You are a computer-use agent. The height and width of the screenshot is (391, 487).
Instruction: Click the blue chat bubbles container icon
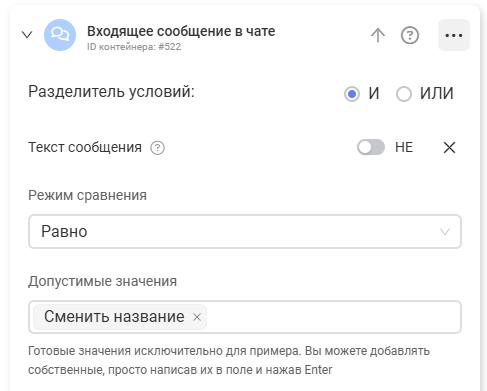60,35
